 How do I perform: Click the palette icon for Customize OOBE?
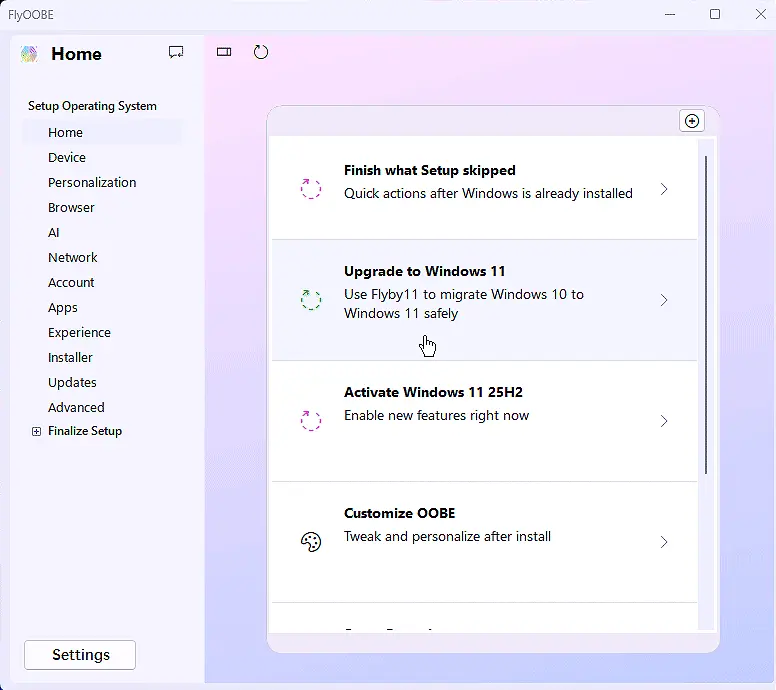coord(311,542)
